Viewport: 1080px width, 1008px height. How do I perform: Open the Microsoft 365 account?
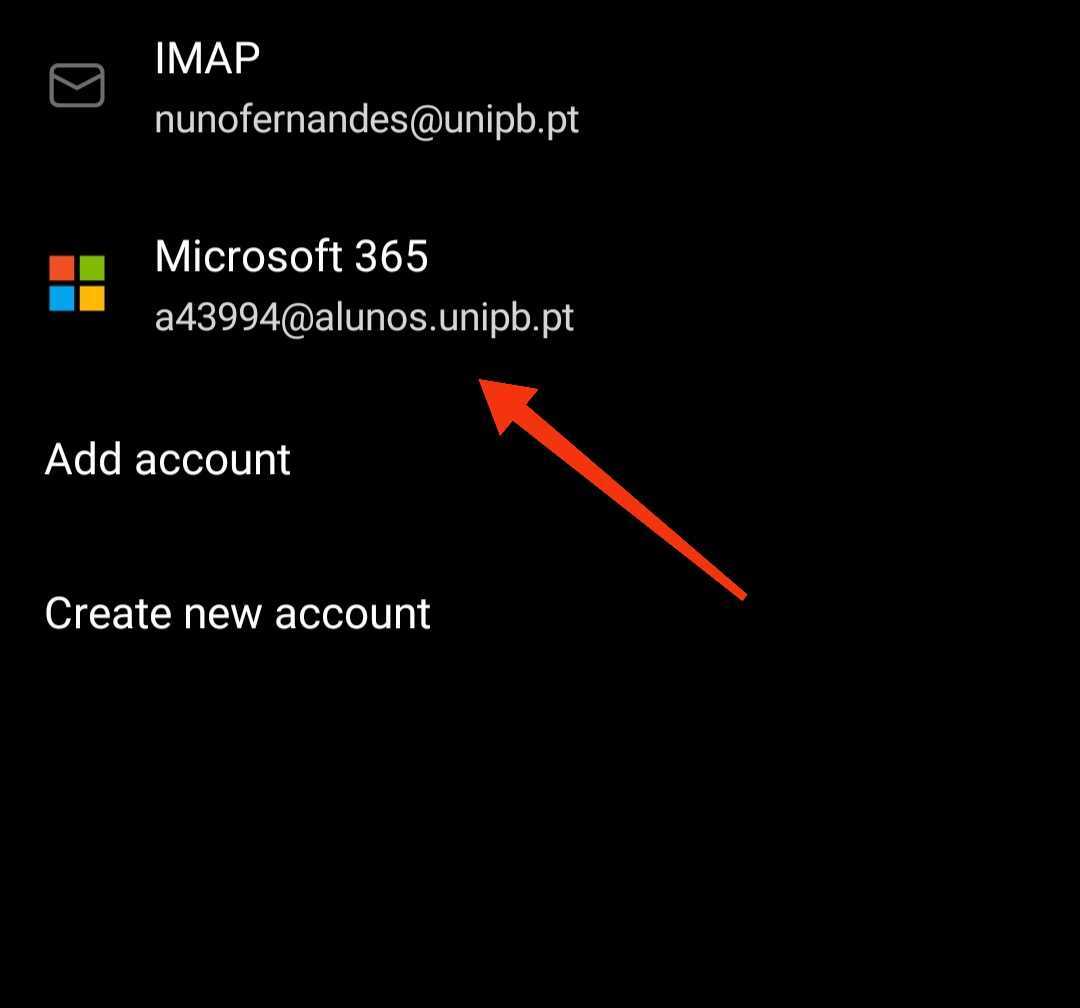540,285
